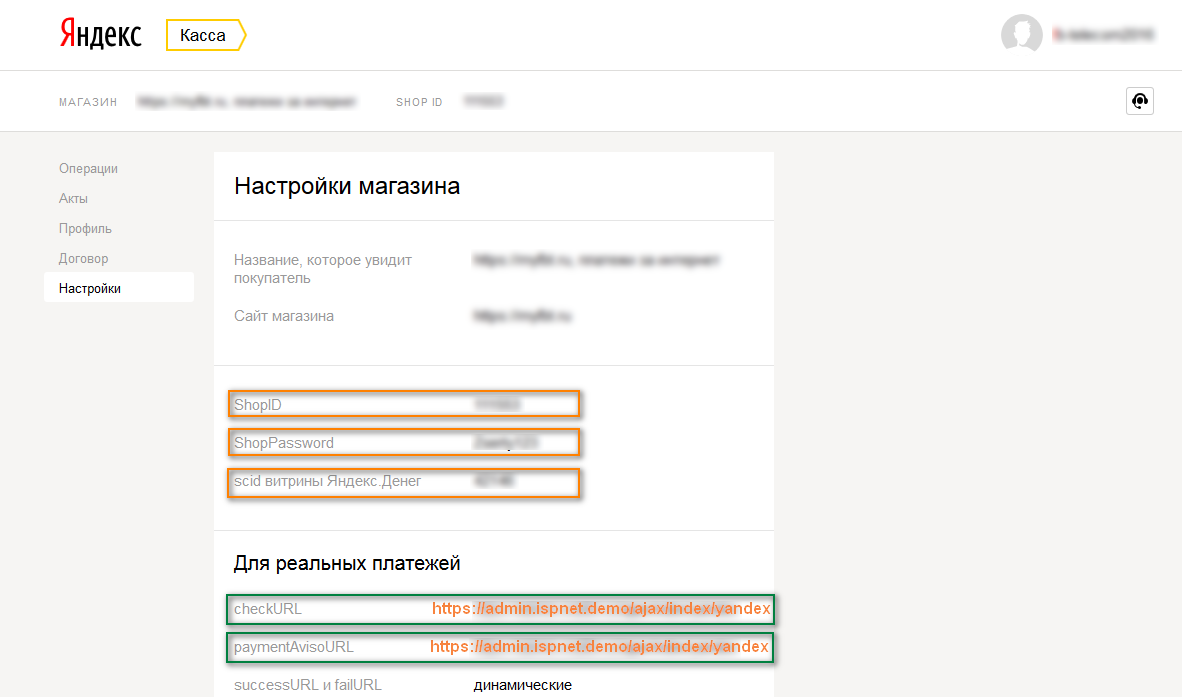Screen dimensions: 1182x697
Task: Click the blurred account username
Action: coord(1103,35)
